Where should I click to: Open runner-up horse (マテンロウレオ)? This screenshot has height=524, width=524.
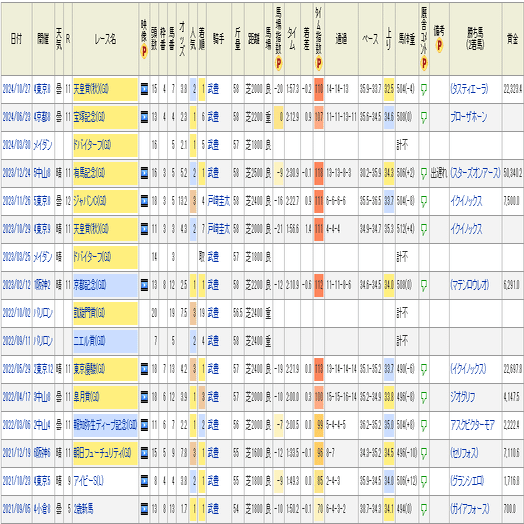[470, 285]
